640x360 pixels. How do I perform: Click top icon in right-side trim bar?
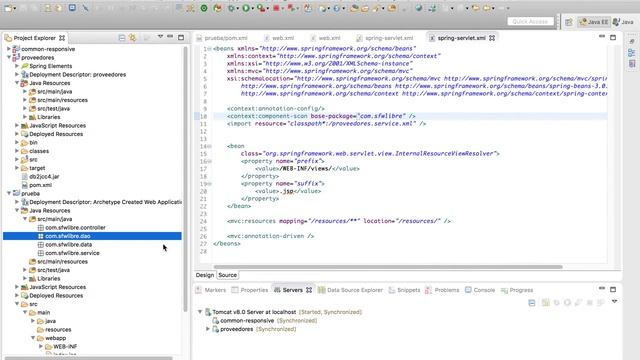pyautogui.click(x=632, y=41)
